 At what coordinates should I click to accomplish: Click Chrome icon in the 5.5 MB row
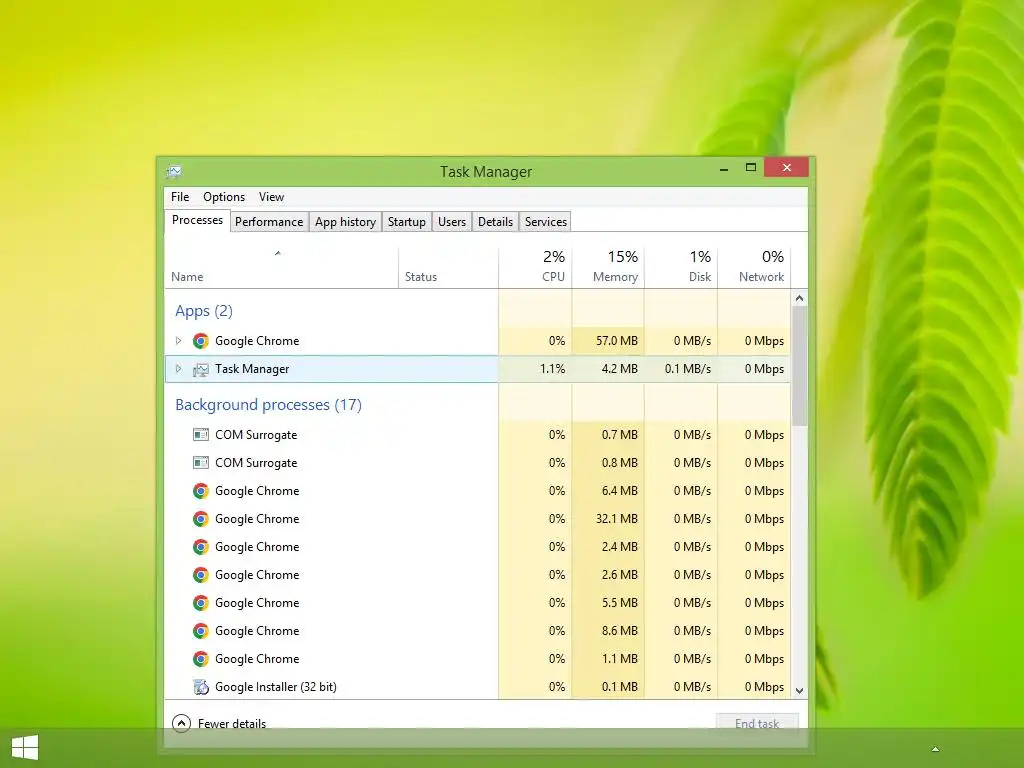point(200,603)
